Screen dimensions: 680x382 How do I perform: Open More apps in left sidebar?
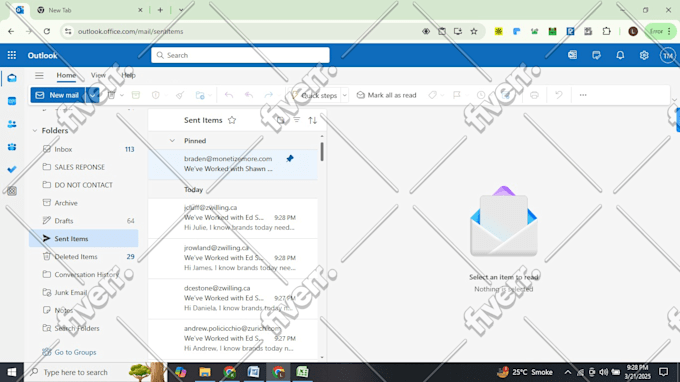tap(12, 191)
